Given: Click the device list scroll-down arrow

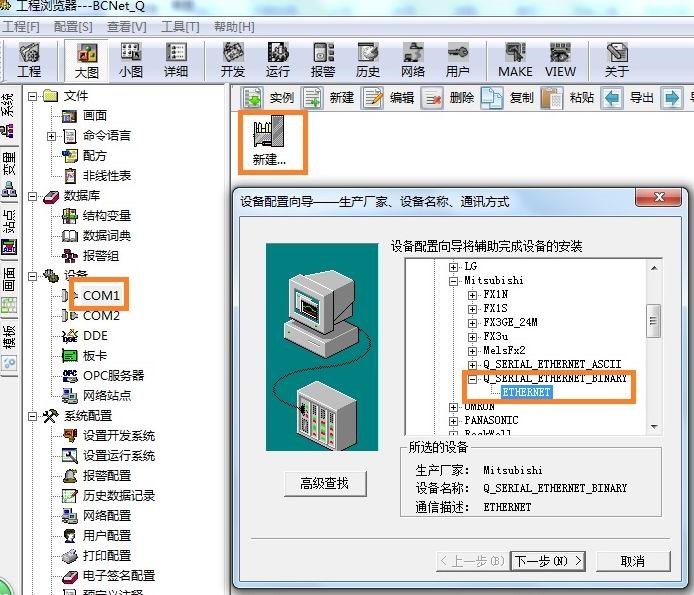Looking at the screenshot, I should click(x=654, y=427).
